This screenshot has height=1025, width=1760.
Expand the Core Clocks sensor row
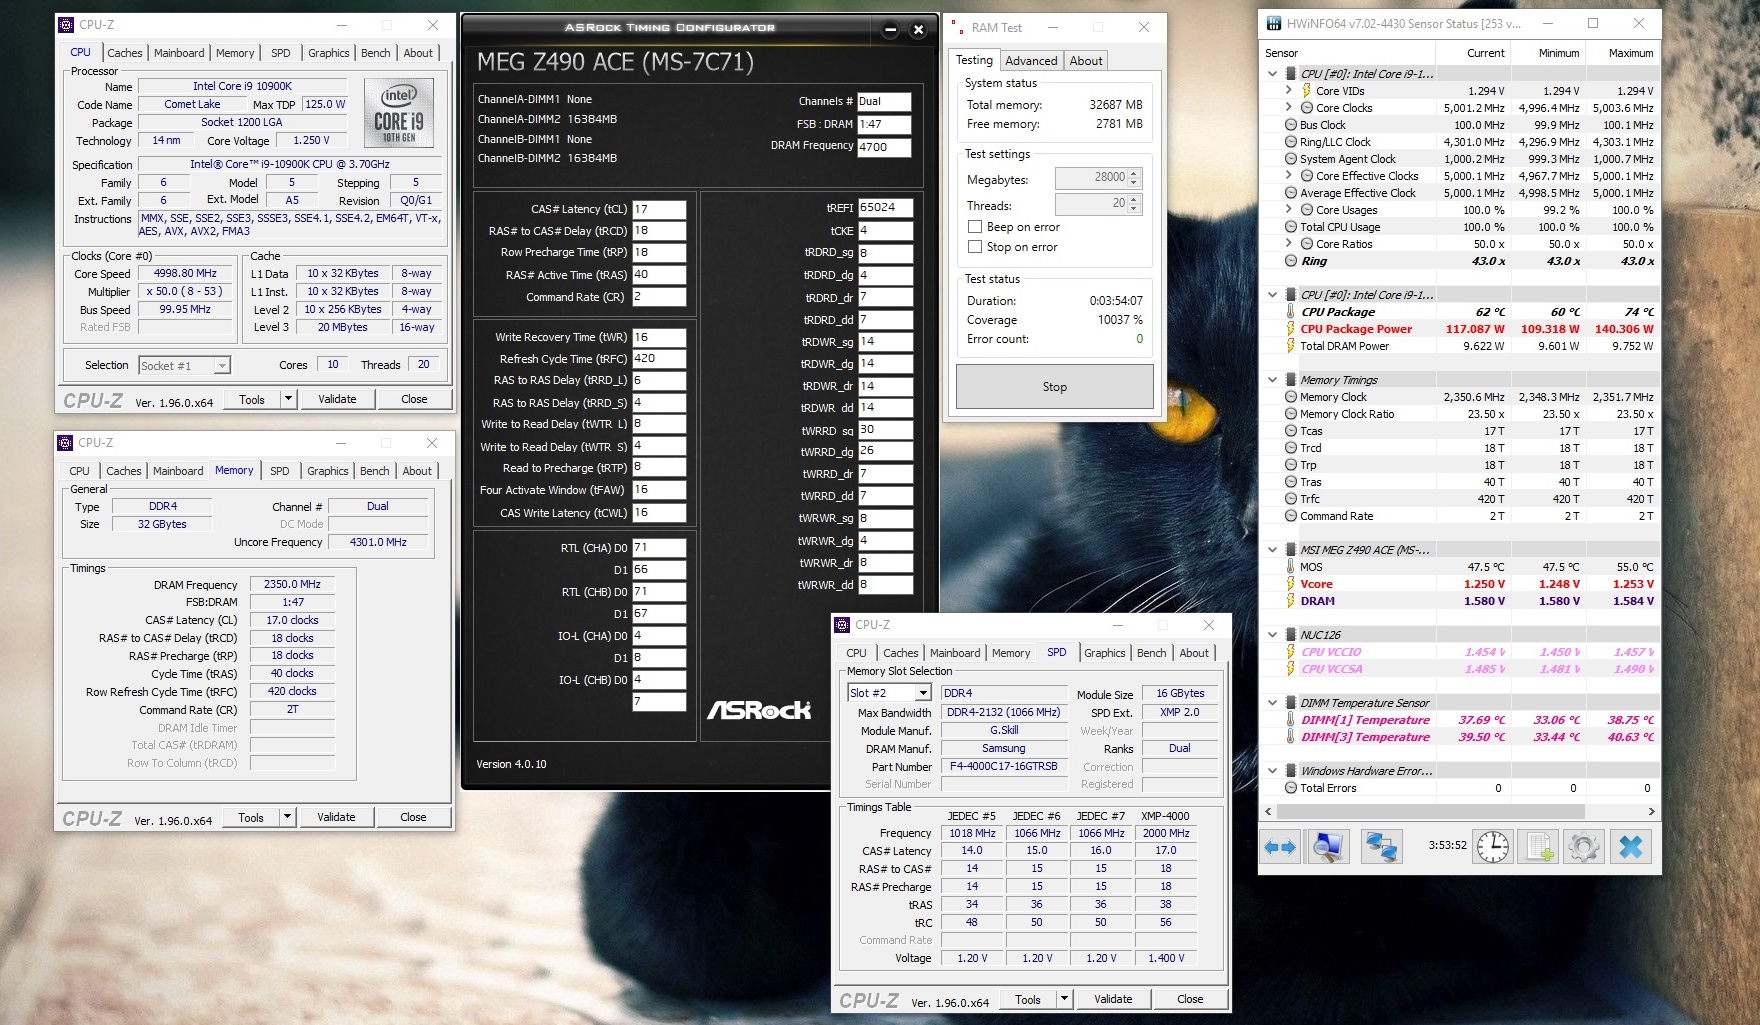(x=1289, y=108)
